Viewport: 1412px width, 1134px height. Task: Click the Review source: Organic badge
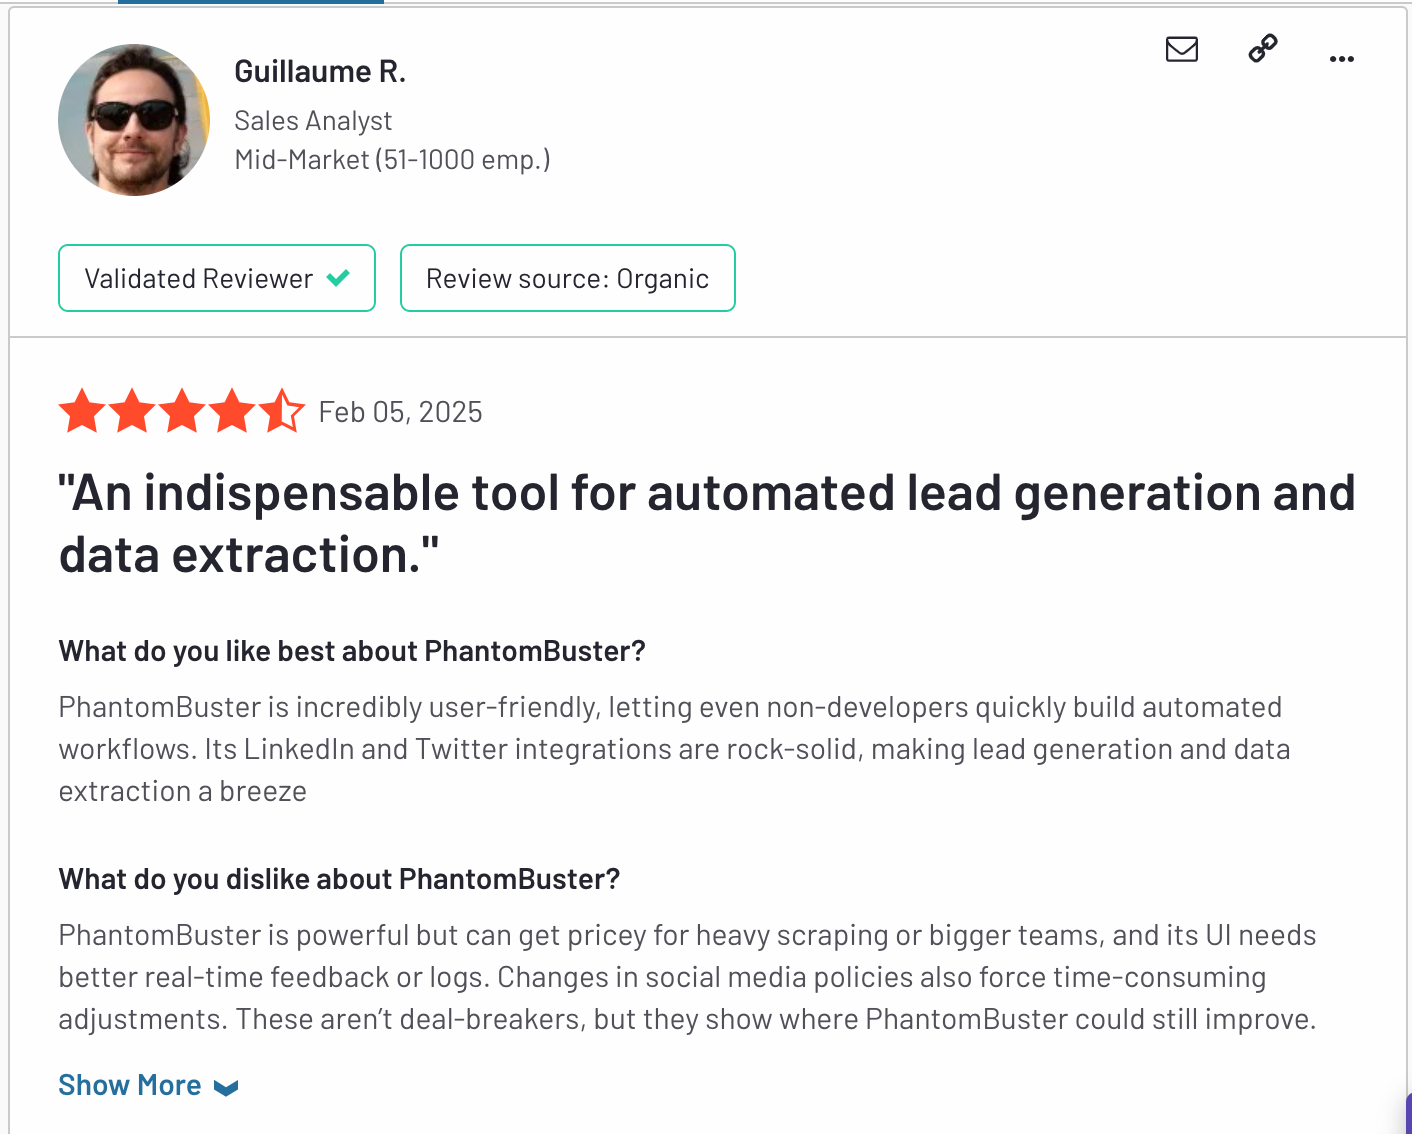click(568, 278)
